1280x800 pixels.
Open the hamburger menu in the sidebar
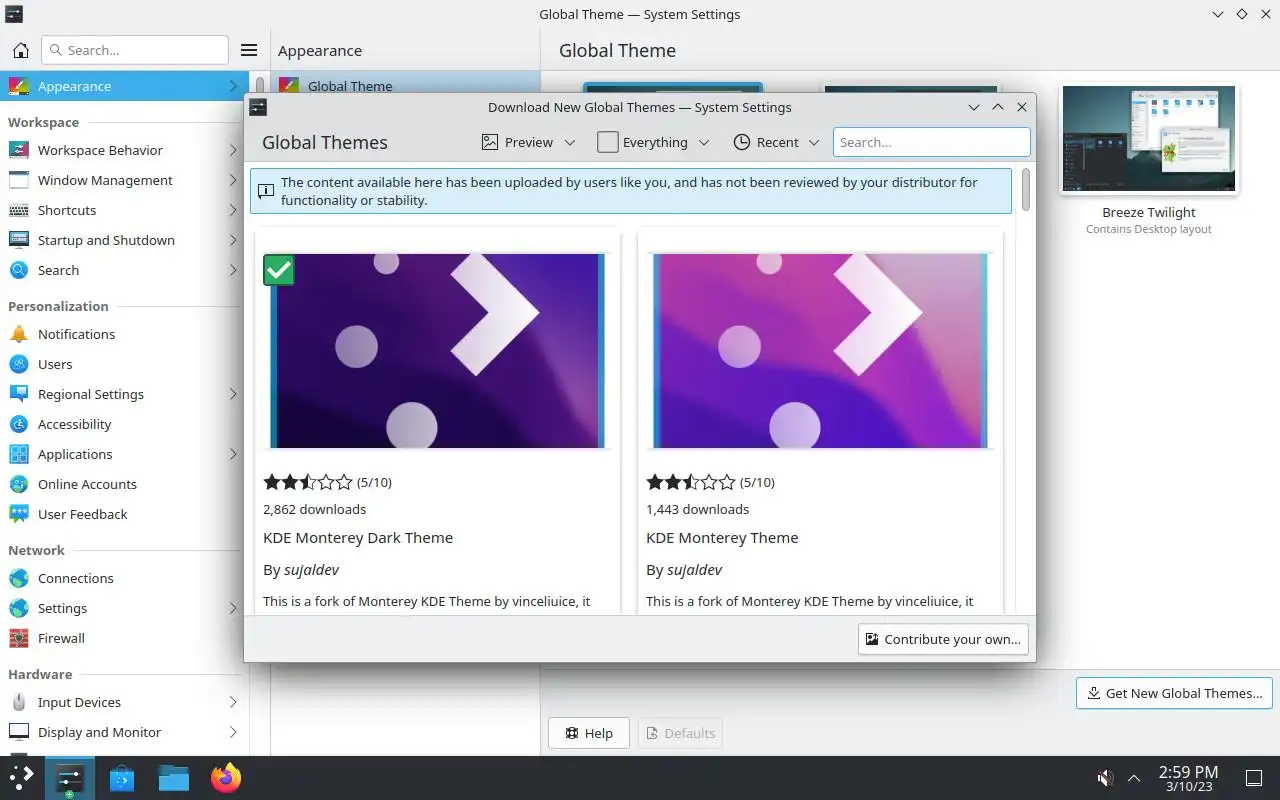coord(249,50)
